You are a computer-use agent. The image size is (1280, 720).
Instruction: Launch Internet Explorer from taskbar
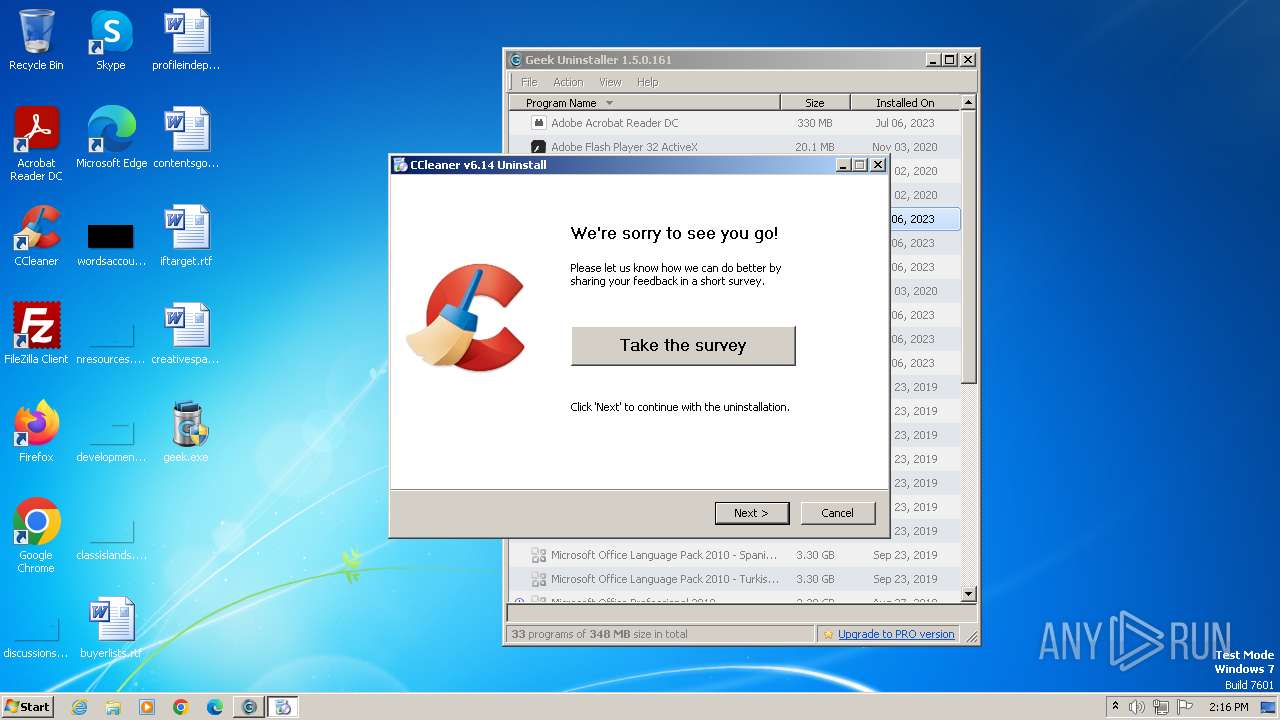coord(79,707)
